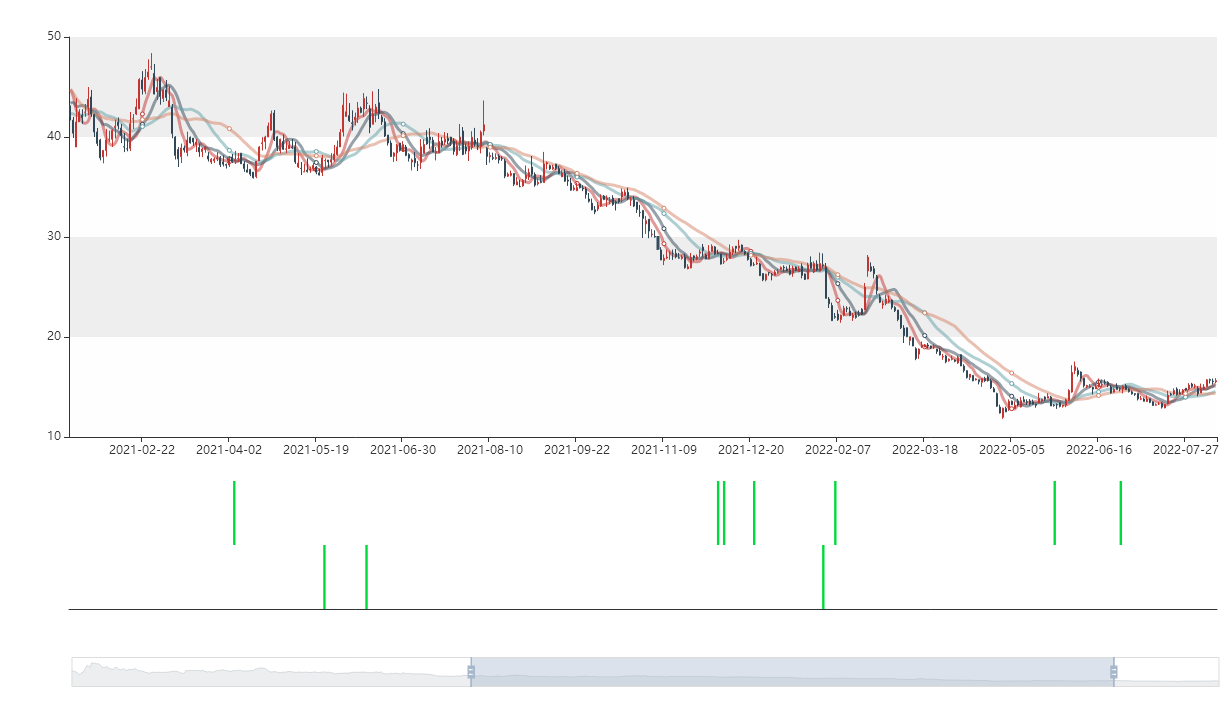Grab the left handle of the zoom slider
The height and width of the screenshot is (701, 1227).
click(x=471, y=672)
